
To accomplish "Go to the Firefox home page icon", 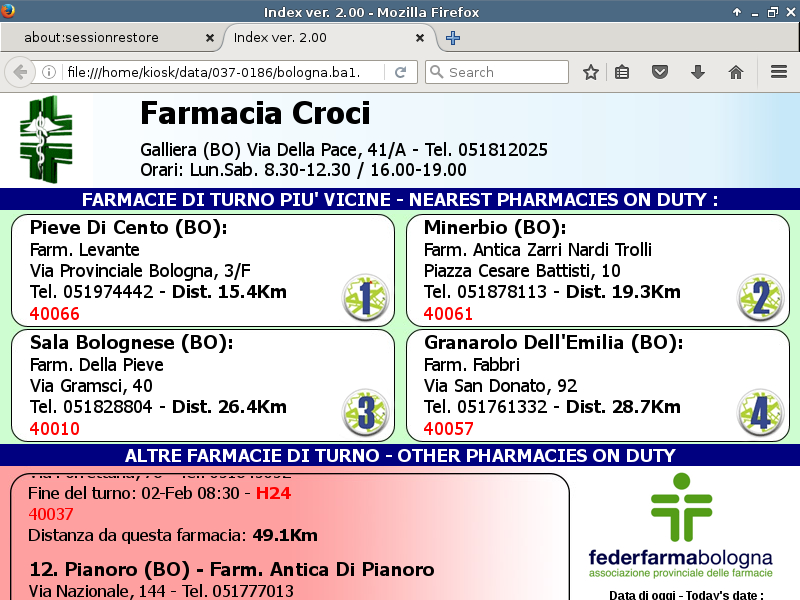I will [x=736, y=72].
